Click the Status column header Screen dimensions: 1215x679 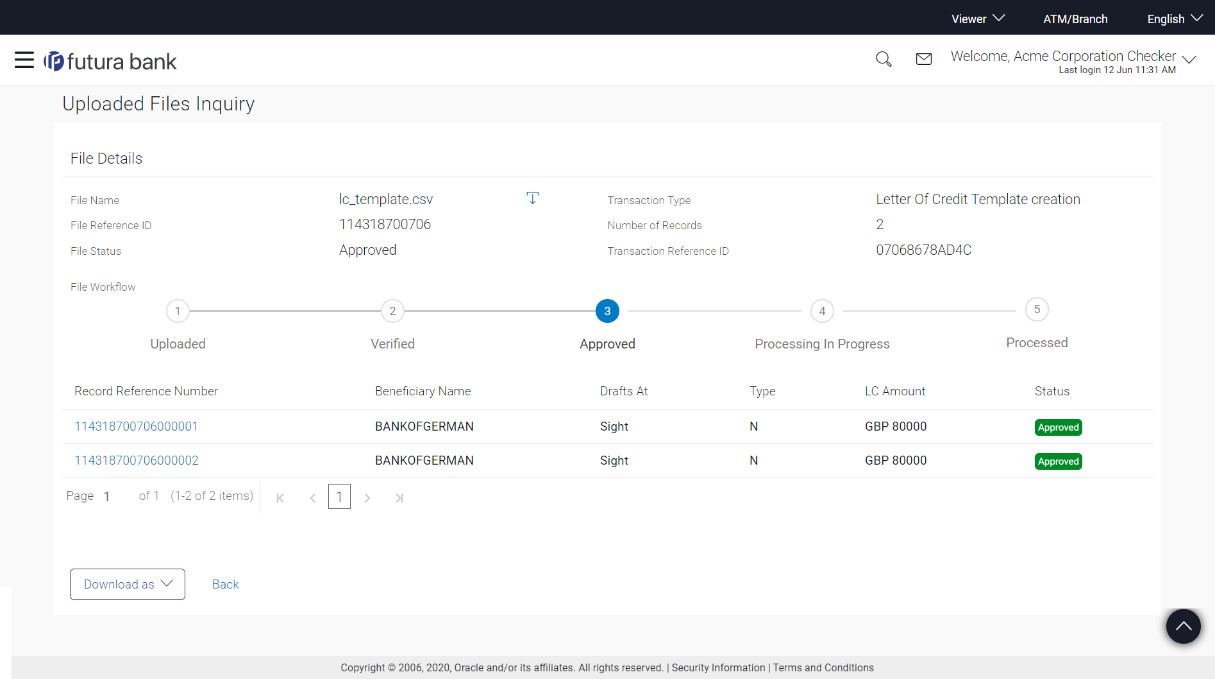pyautogui.click(x=1052, y=391)
